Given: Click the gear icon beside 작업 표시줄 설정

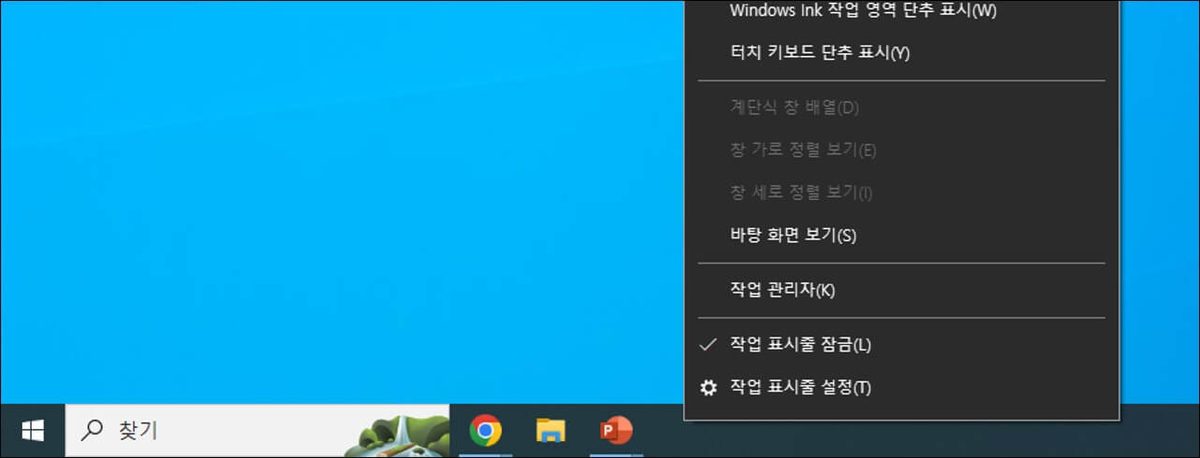Looking at the screenshot, I should tap(709, 387).
